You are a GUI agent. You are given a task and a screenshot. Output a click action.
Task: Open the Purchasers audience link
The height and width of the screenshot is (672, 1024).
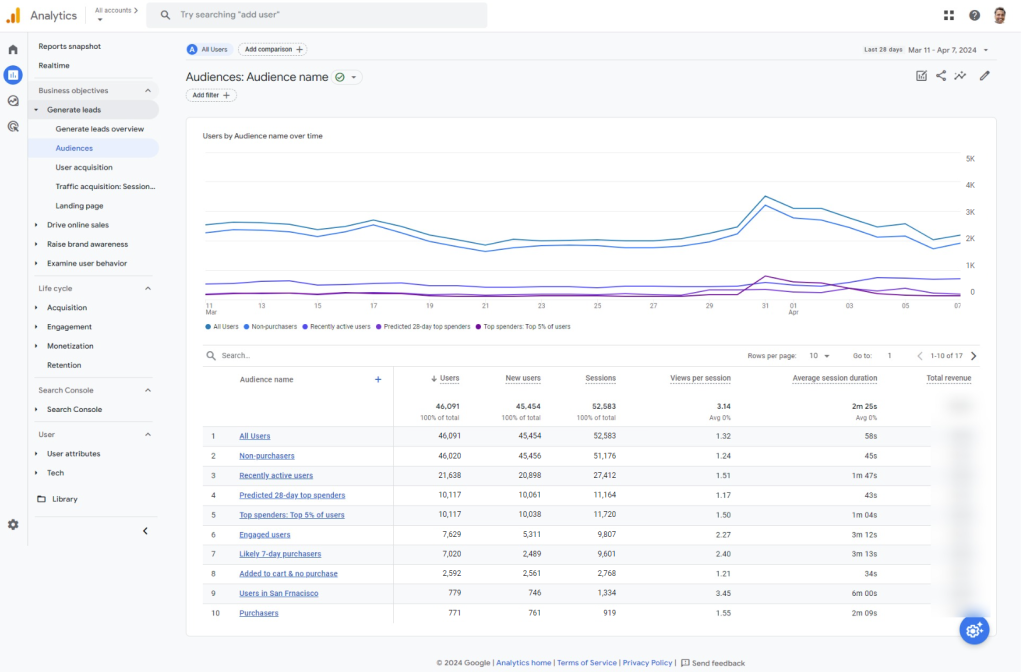[259, 613]
